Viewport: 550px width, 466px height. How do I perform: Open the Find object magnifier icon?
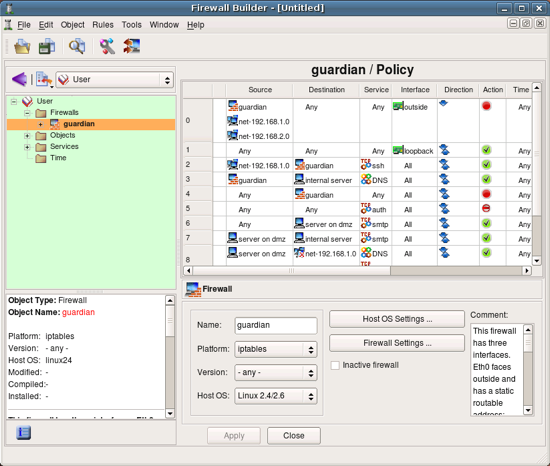tap(77, 46)
